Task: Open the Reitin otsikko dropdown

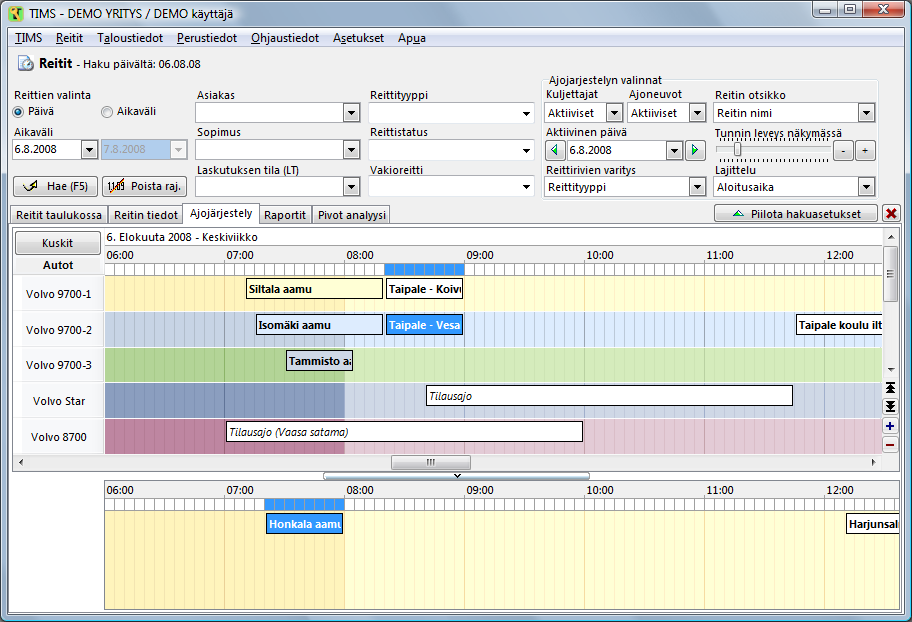Action: pyautogui.click(x=867, y=113)
